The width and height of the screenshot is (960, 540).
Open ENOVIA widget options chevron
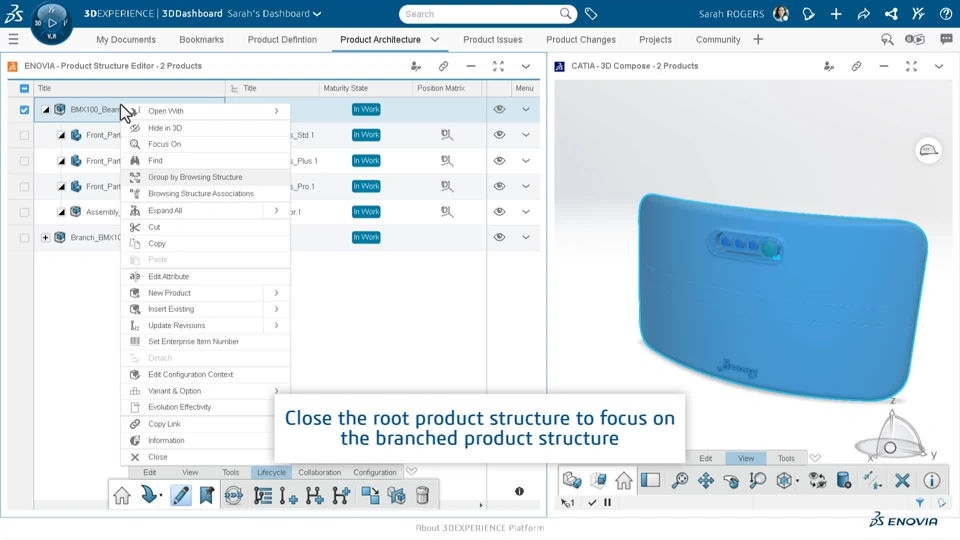coord(525,66)
